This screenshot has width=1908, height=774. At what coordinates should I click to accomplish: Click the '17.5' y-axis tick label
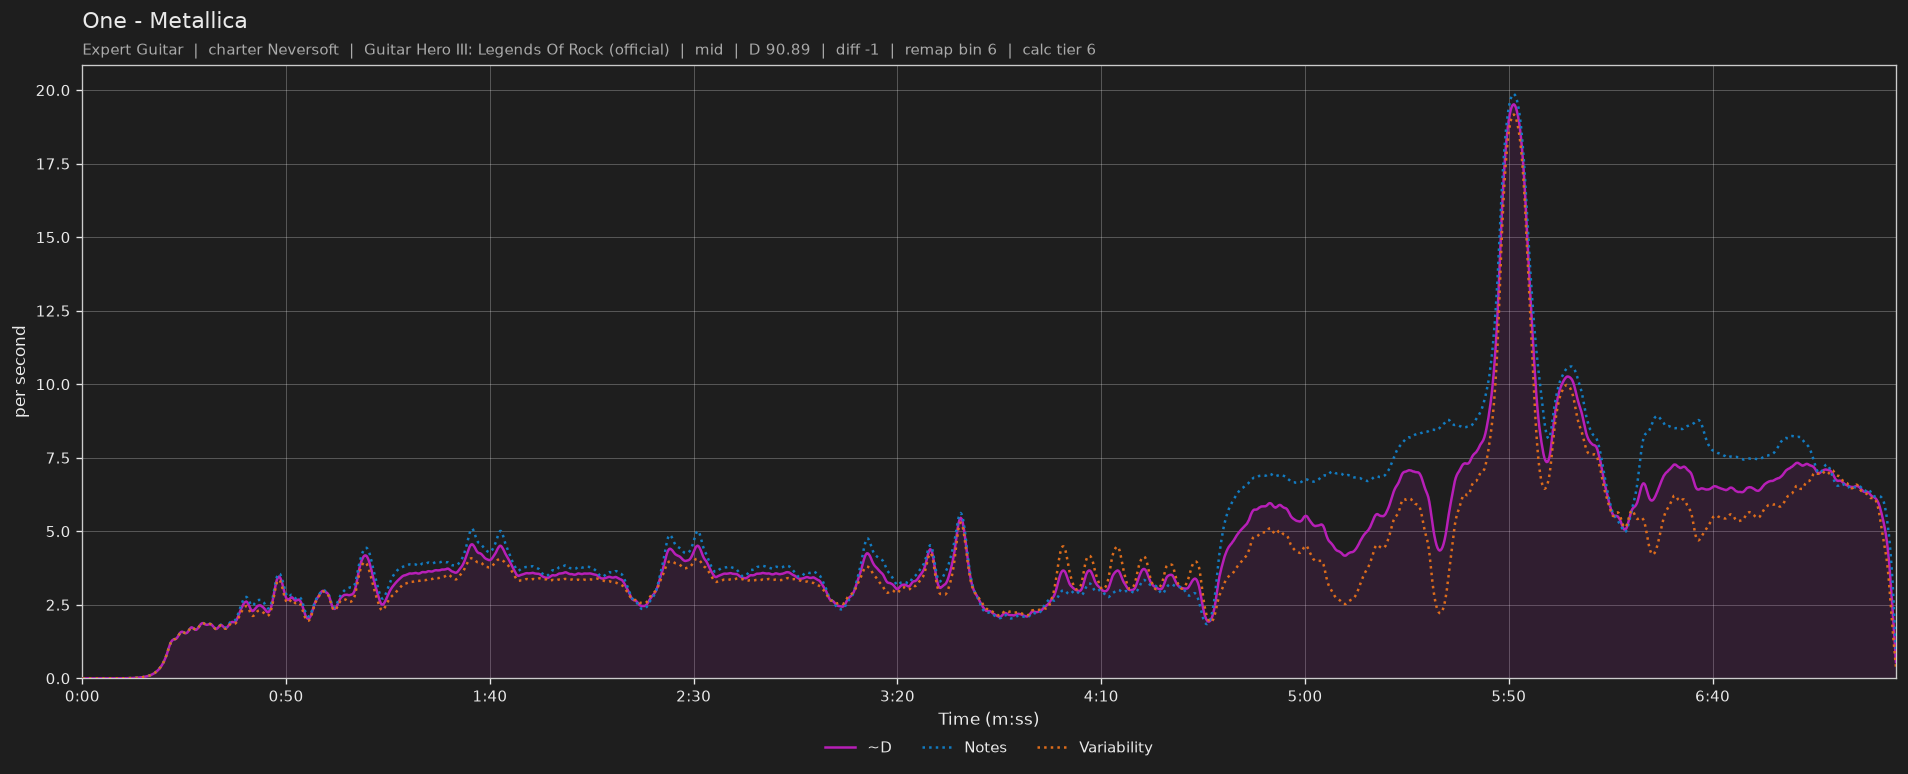52,164
